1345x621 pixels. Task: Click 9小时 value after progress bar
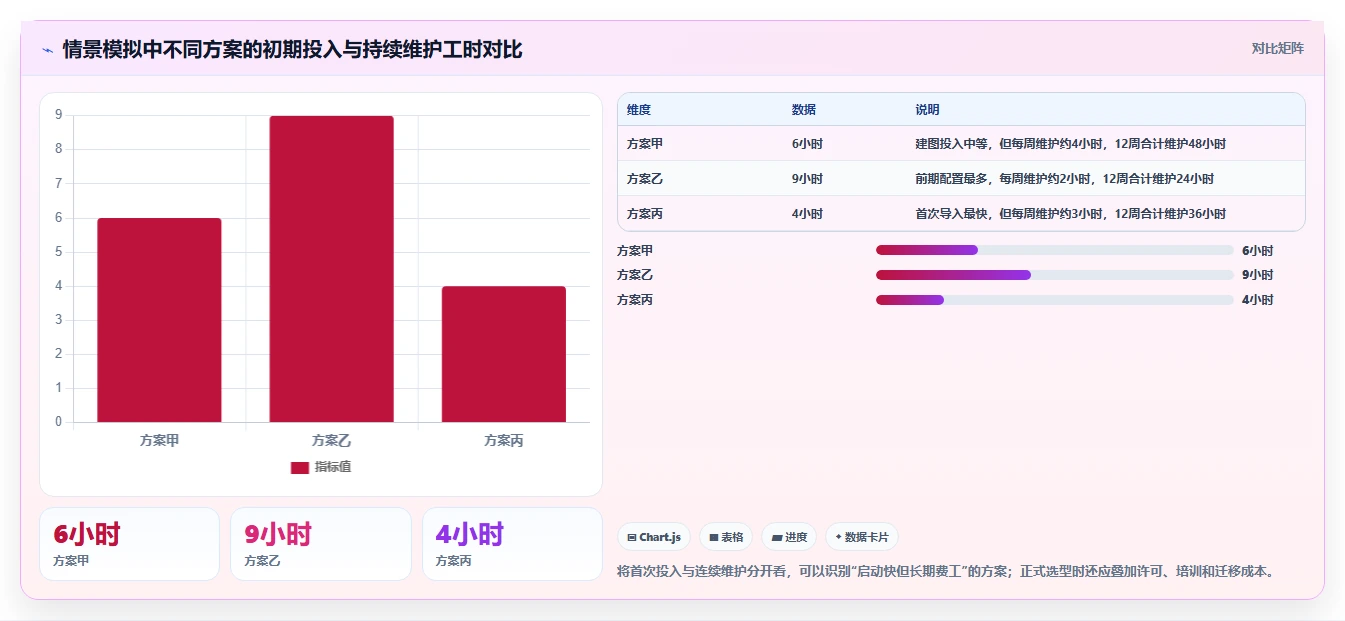click(x=1257, y=275)
